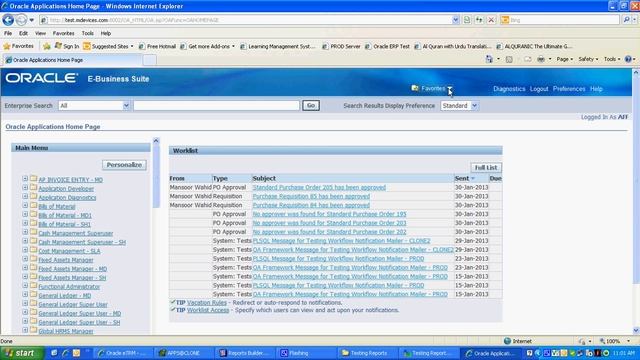Viewport: 640px width, 360px height.
Task: Click the Home icon in command bar
Action: (x=489, y=59)
